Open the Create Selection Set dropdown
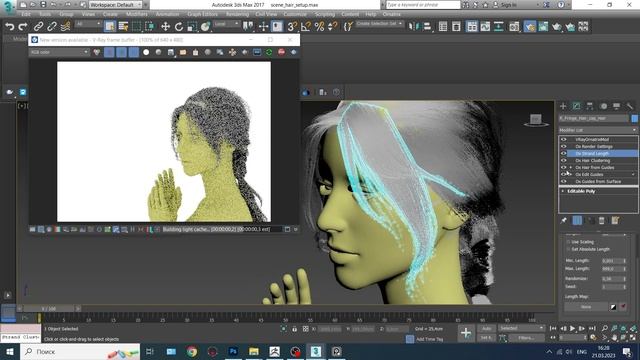Viewport: 640px width, 360px height. (379, 24)
